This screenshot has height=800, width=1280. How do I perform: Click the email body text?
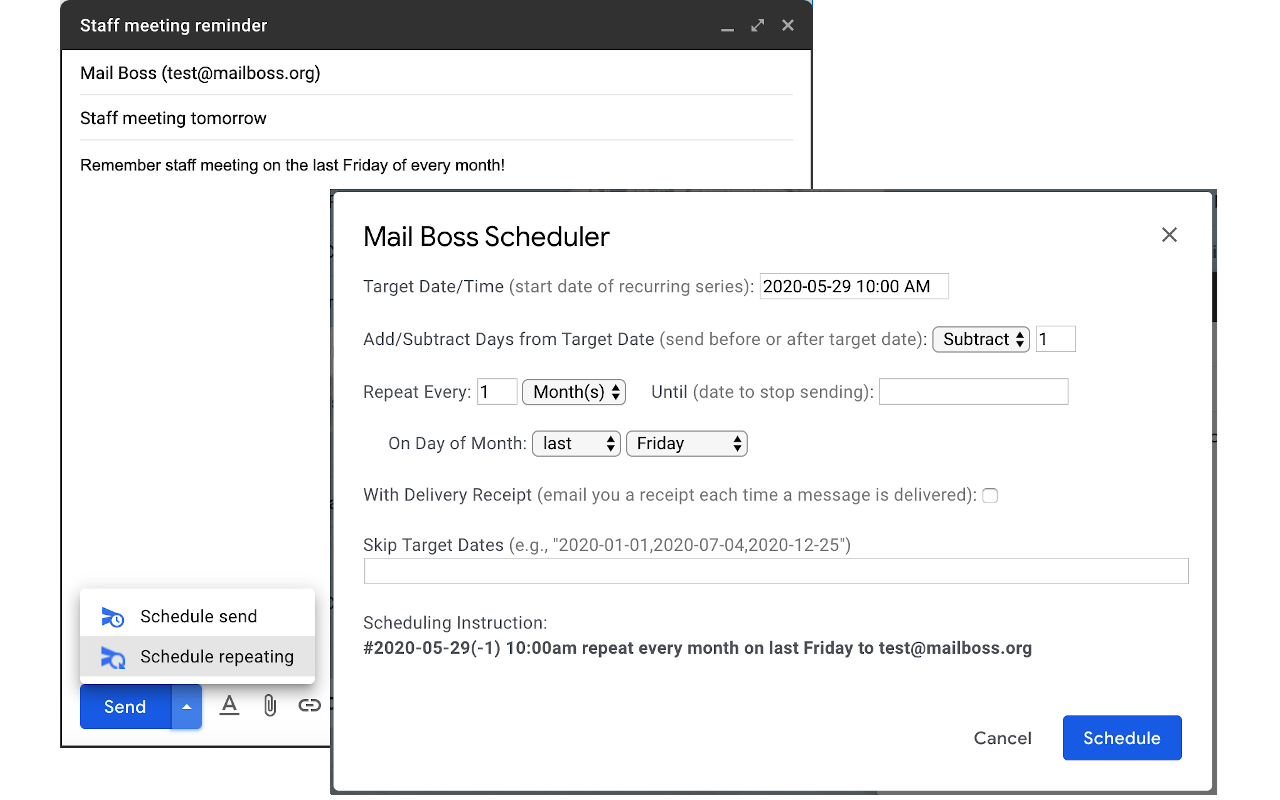click(292, 165)
